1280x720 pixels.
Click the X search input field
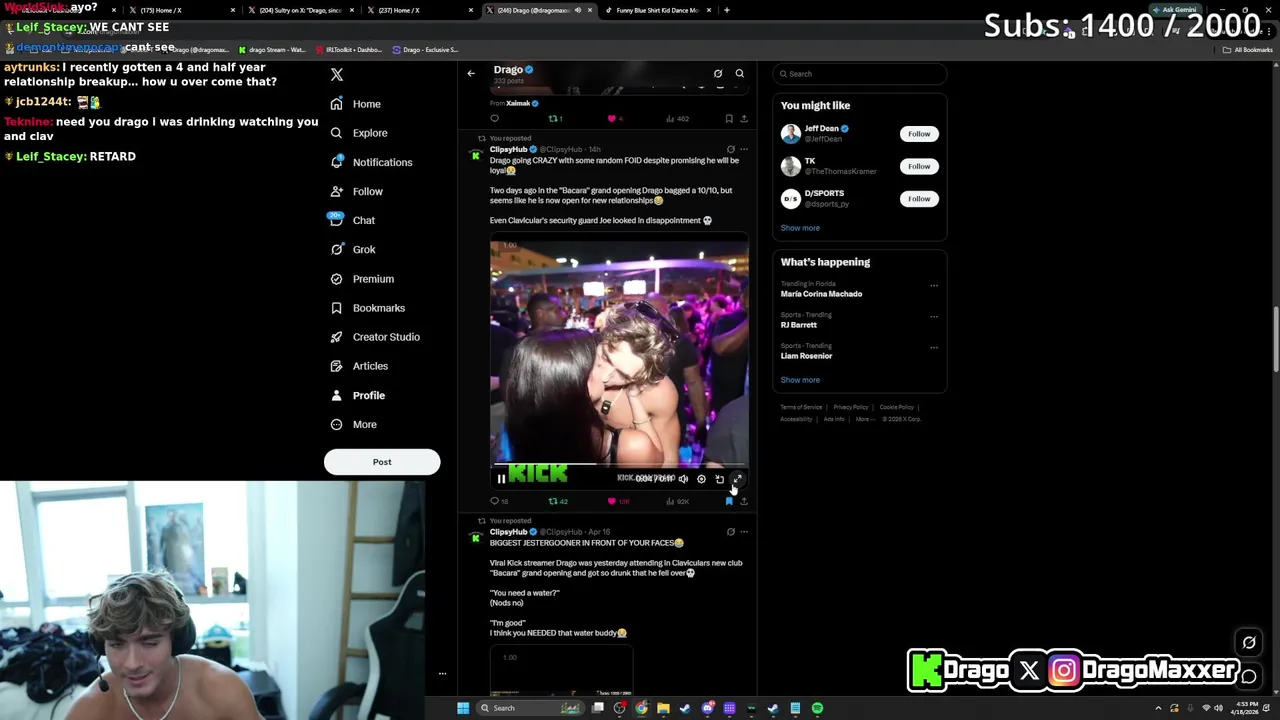[860, 74]
